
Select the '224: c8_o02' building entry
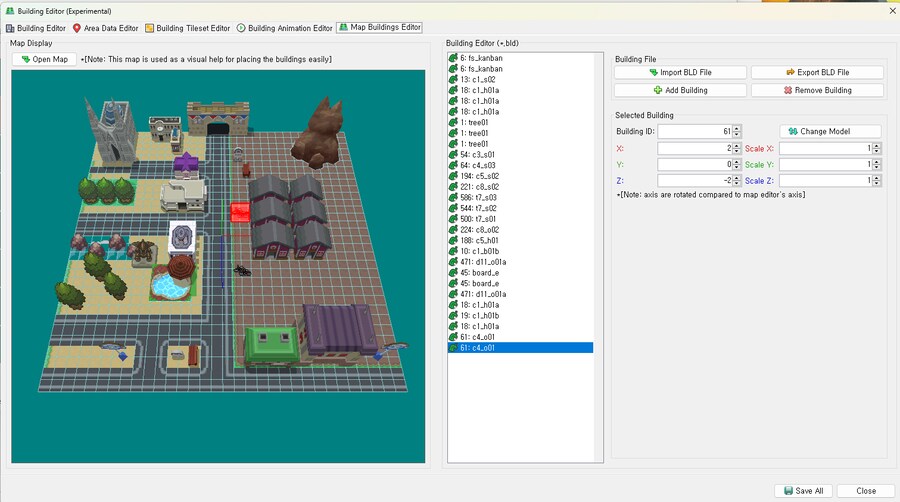tap(520, 229)
